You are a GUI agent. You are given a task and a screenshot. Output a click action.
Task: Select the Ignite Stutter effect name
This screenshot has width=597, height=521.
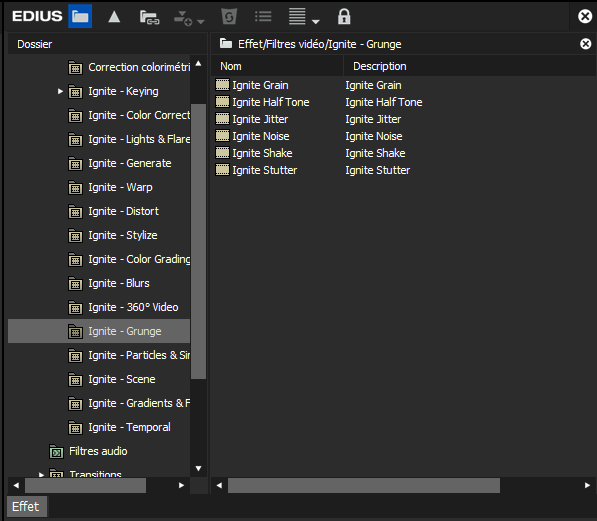[x=265, y=170]
